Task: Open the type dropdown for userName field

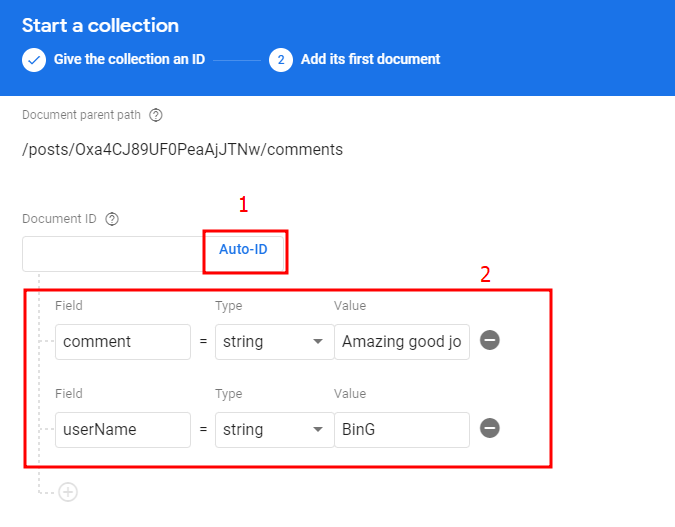Action: [x=274, y=430]
